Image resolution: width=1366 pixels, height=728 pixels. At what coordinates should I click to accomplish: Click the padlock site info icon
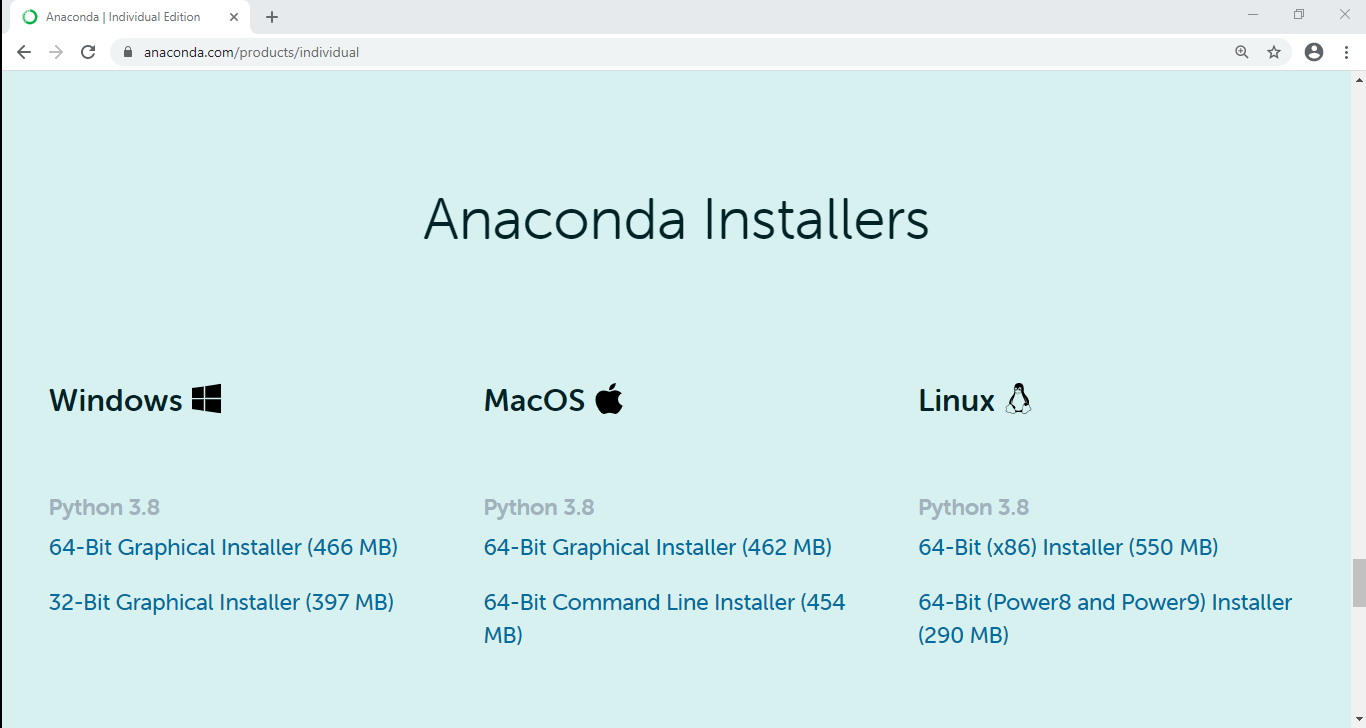[x=127, y=52]
